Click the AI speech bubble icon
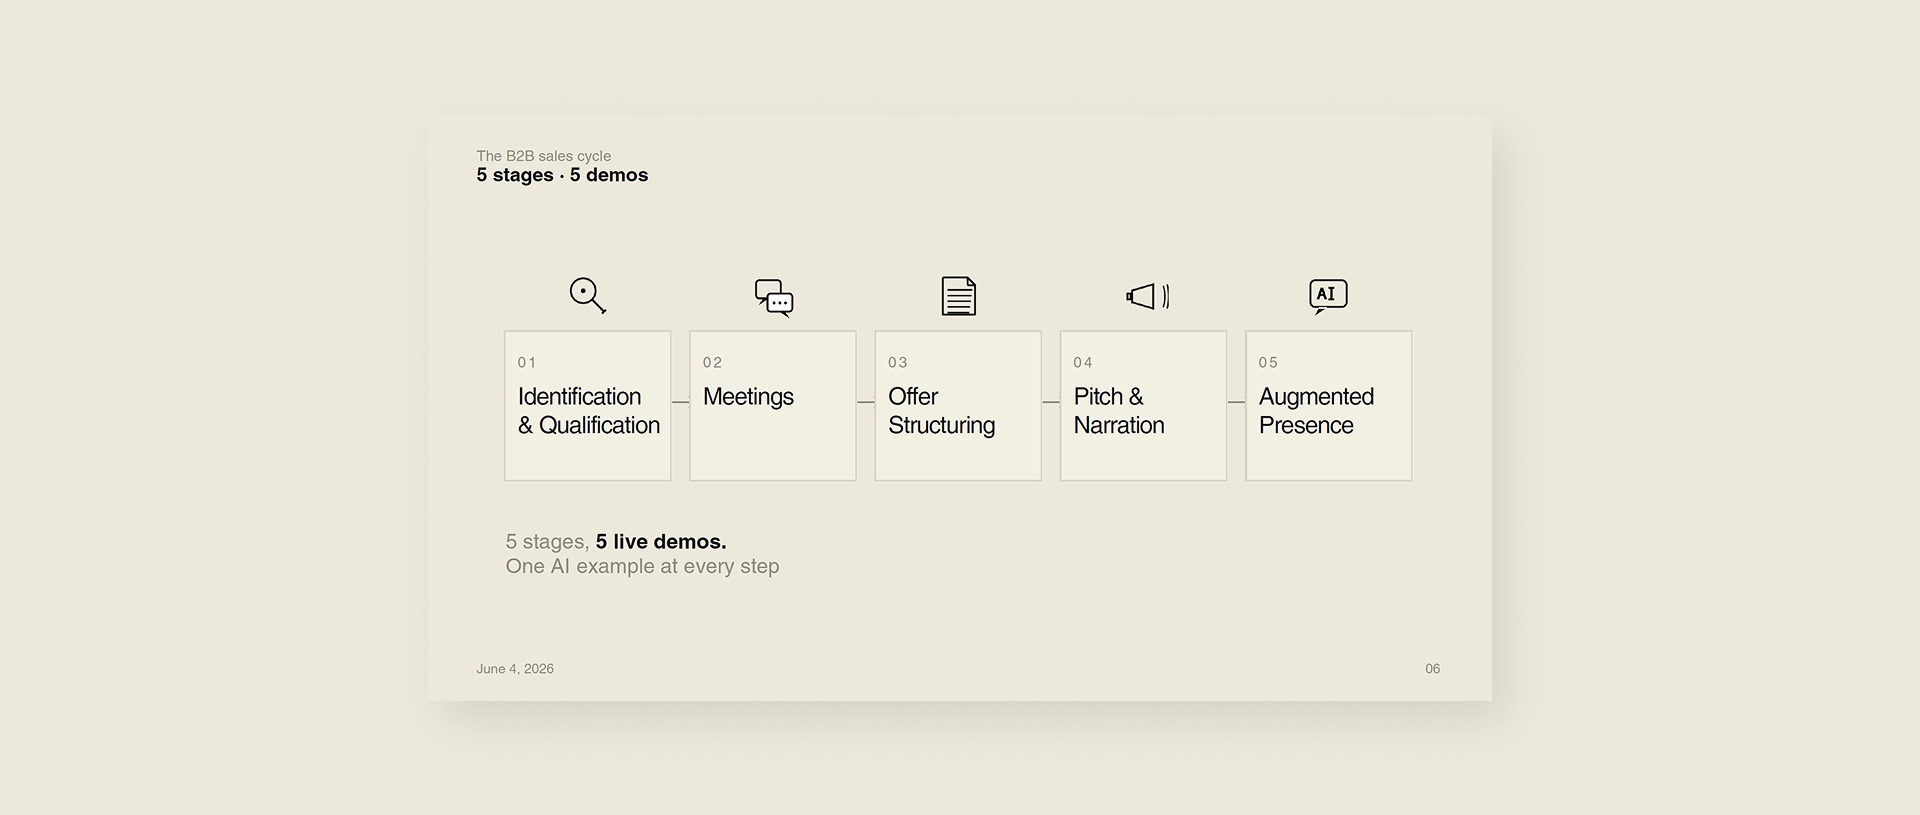Image resolution: width=1920 pixels, height=815 pixels. coord(1328,296)
